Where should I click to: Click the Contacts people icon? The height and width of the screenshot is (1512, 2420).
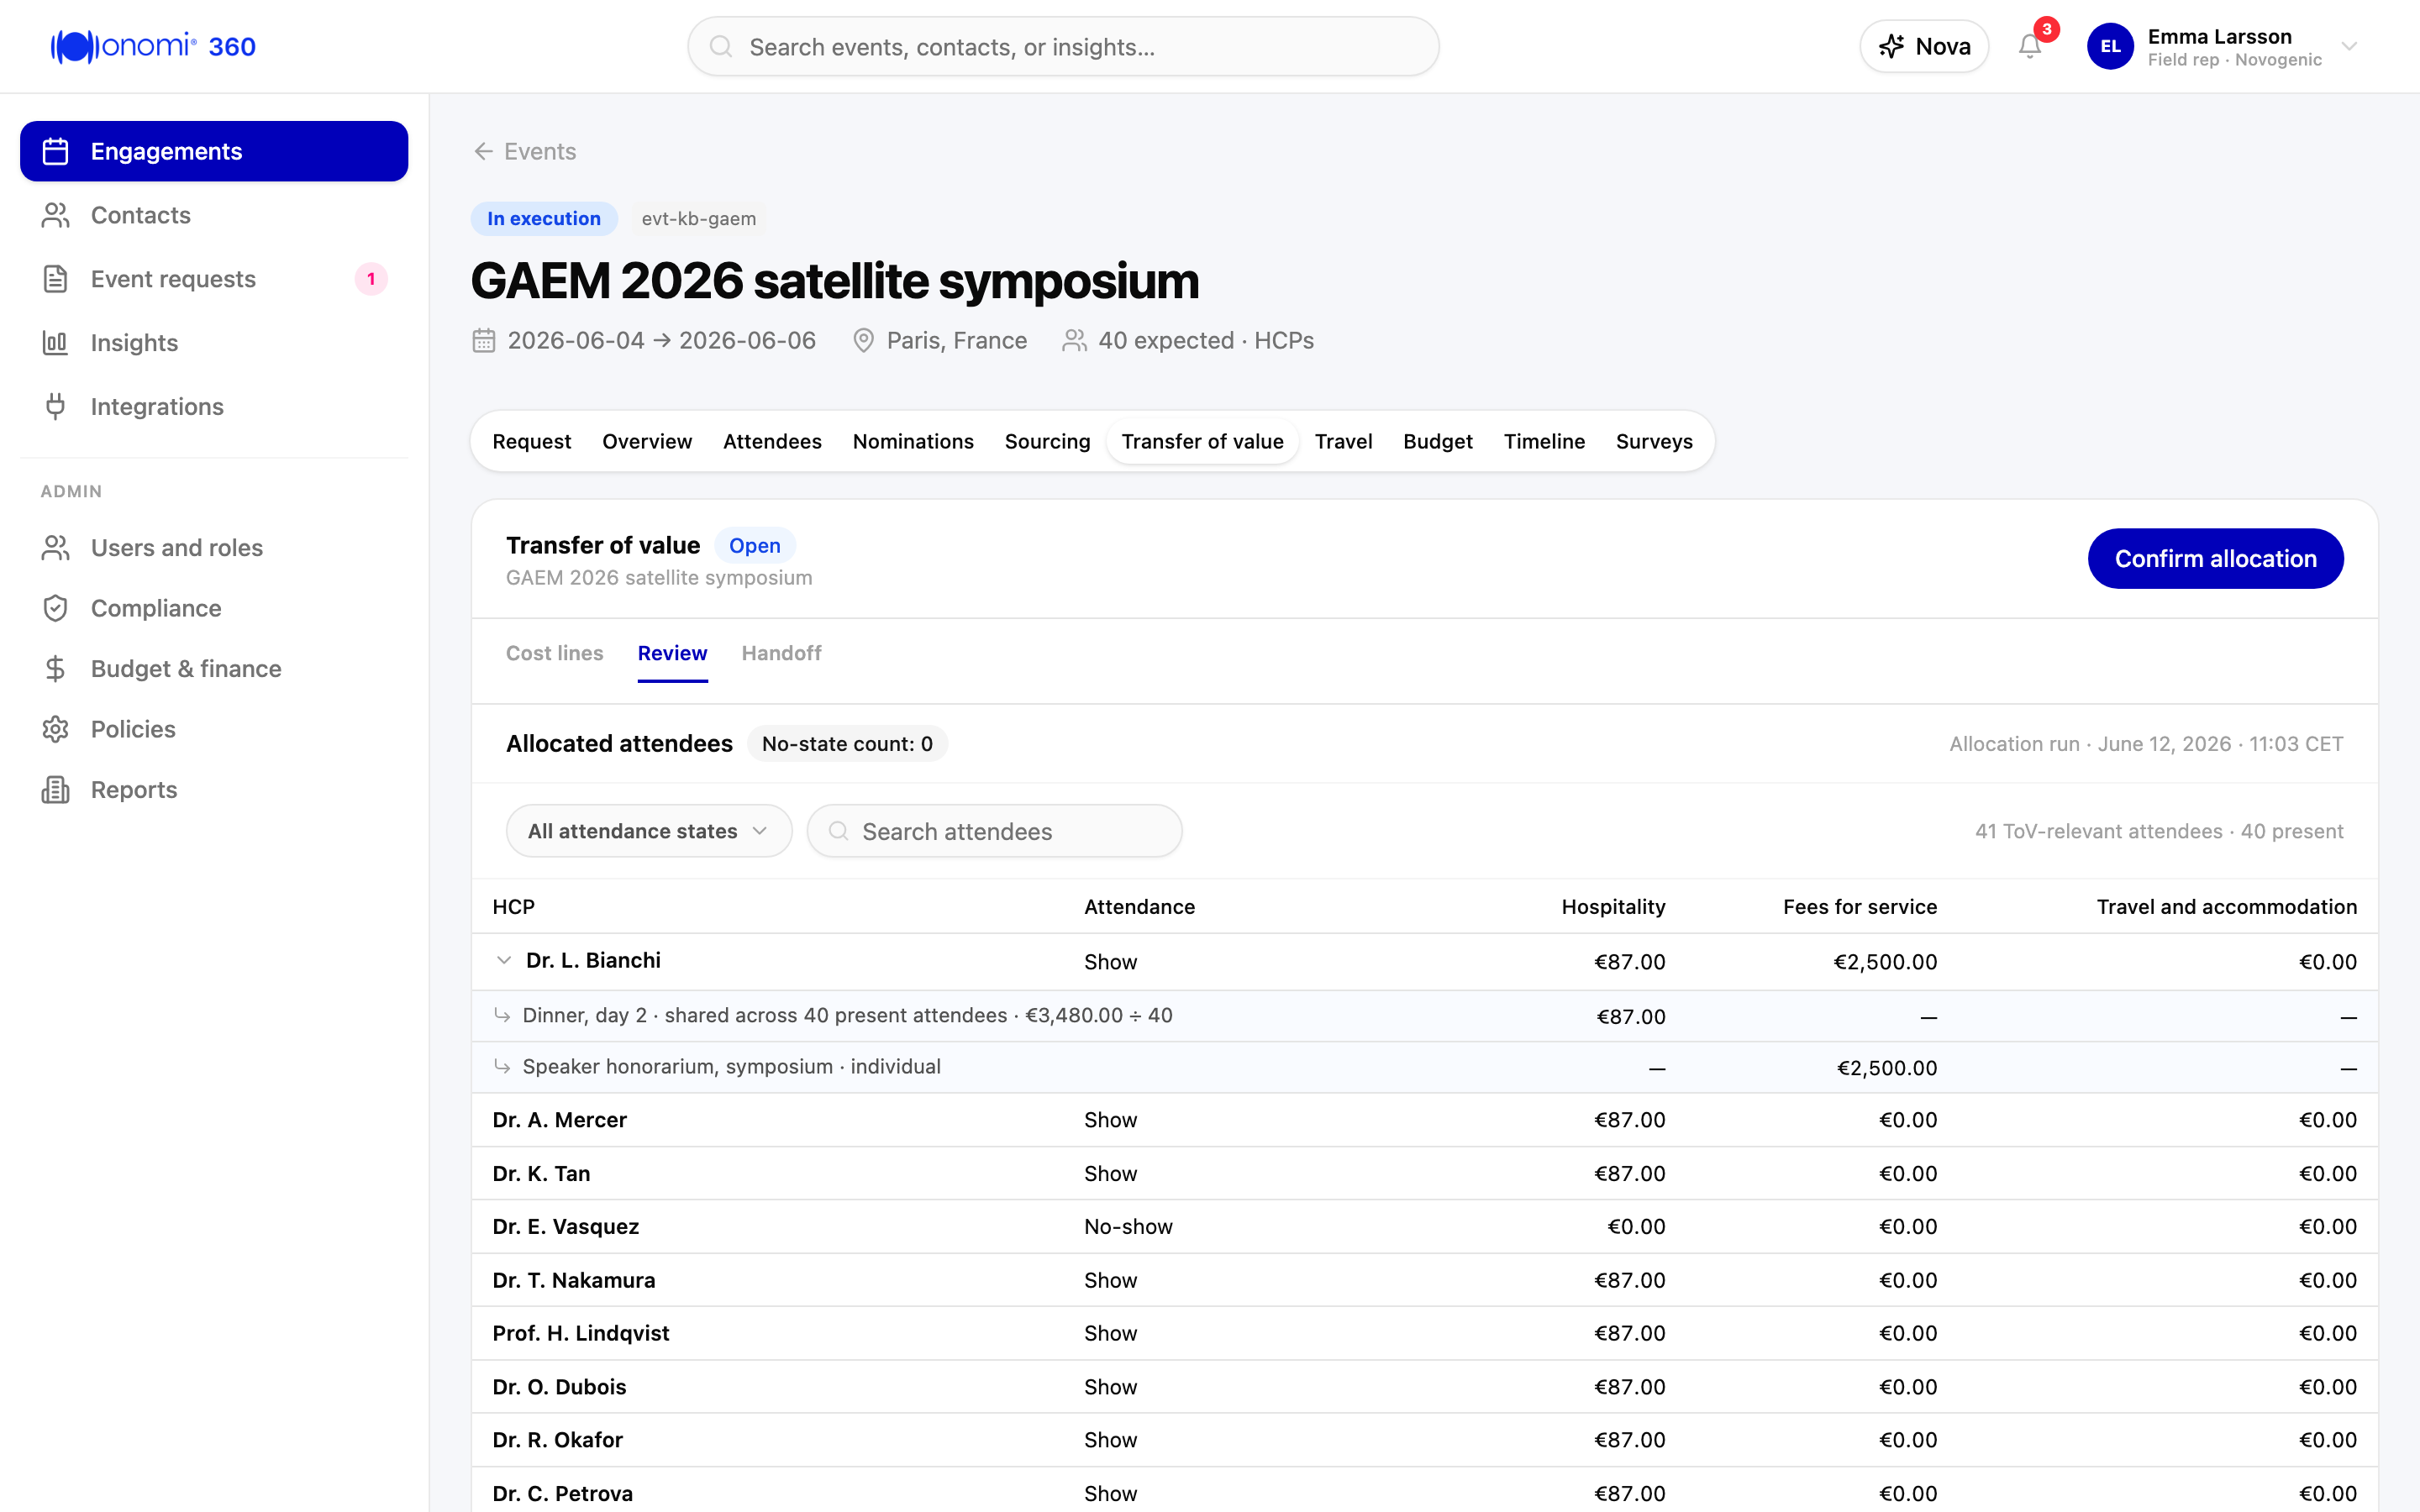(x=56, y=215)
